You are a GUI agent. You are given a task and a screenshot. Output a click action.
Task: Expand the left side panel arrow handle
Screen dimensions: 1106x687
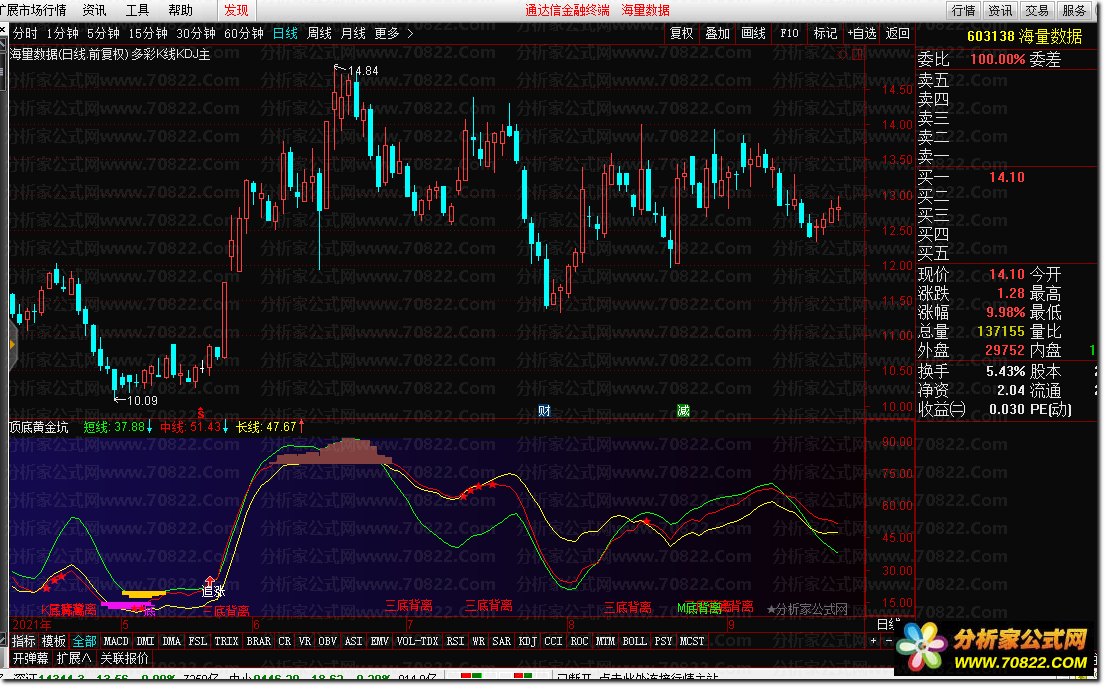[12, 345]
